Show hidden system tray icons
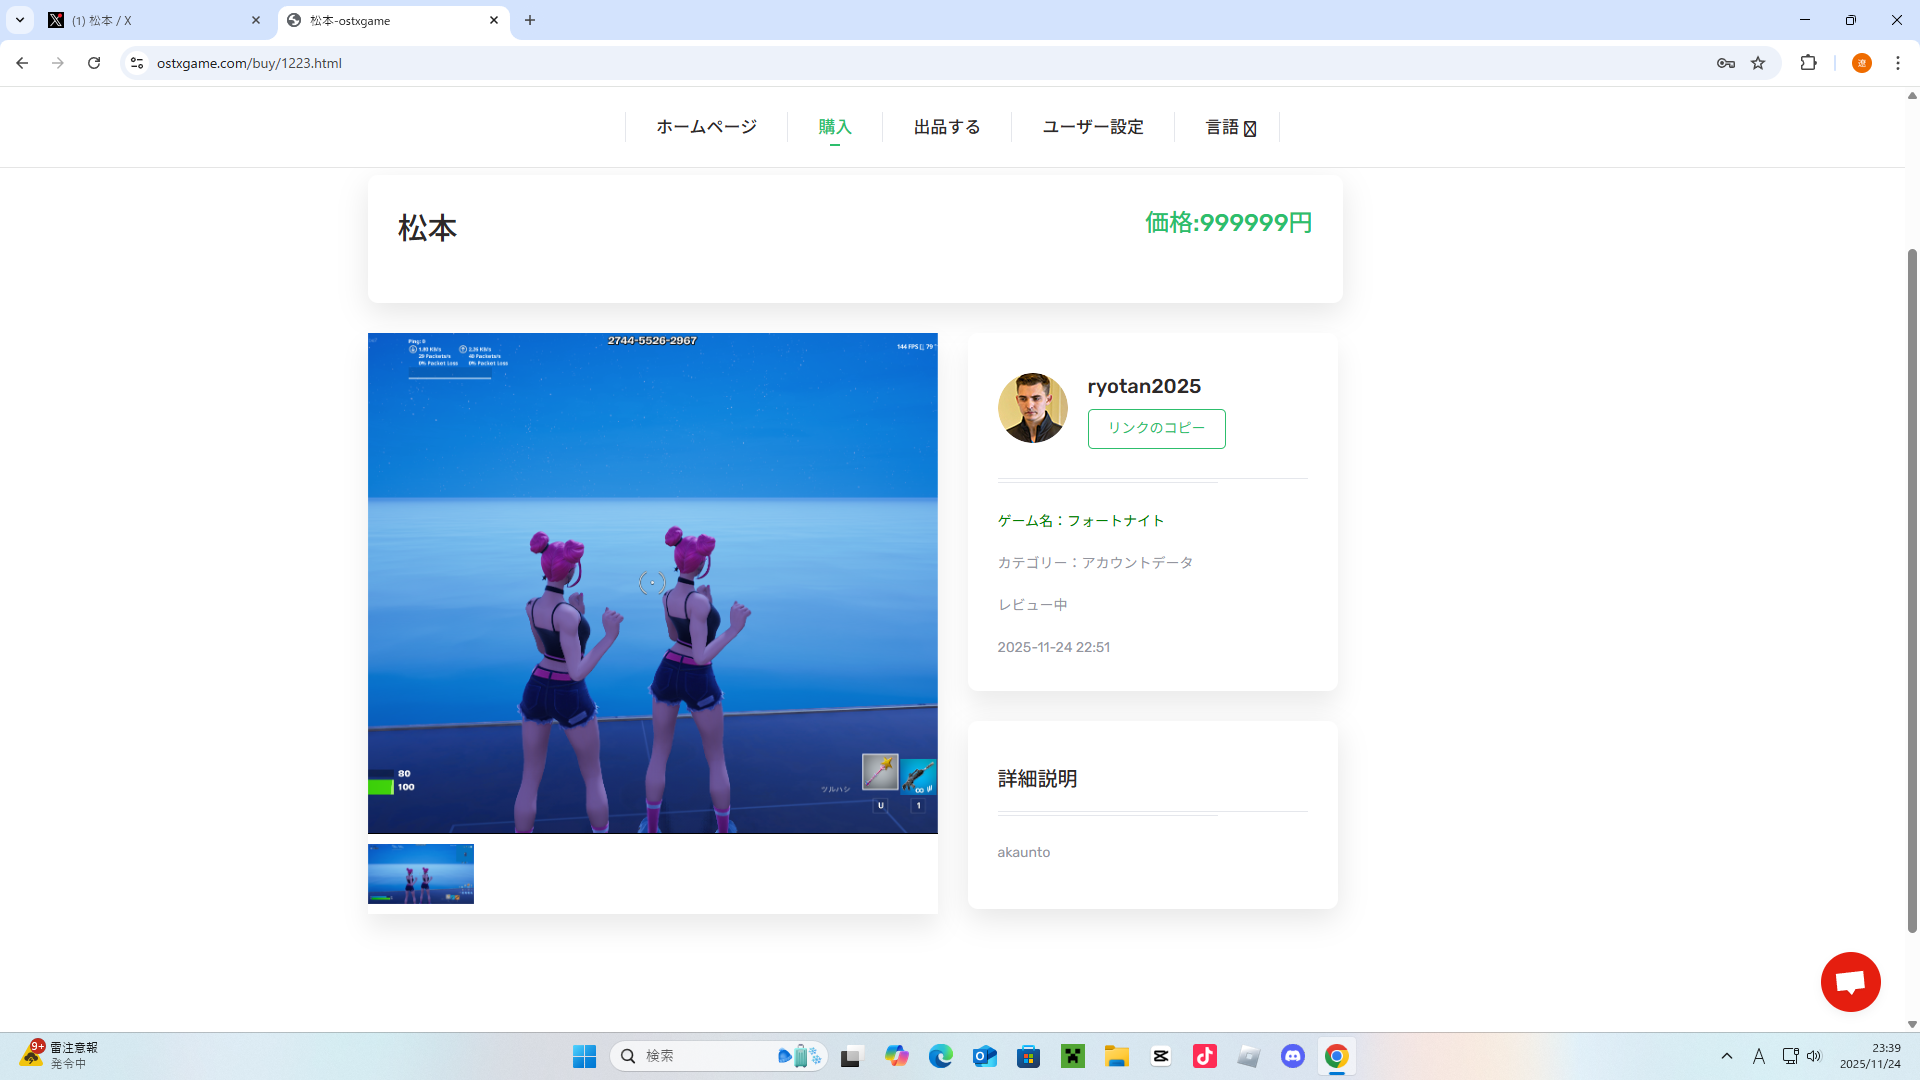The height and width of the screenshot is (1080, 1920). (1726, 1056)
